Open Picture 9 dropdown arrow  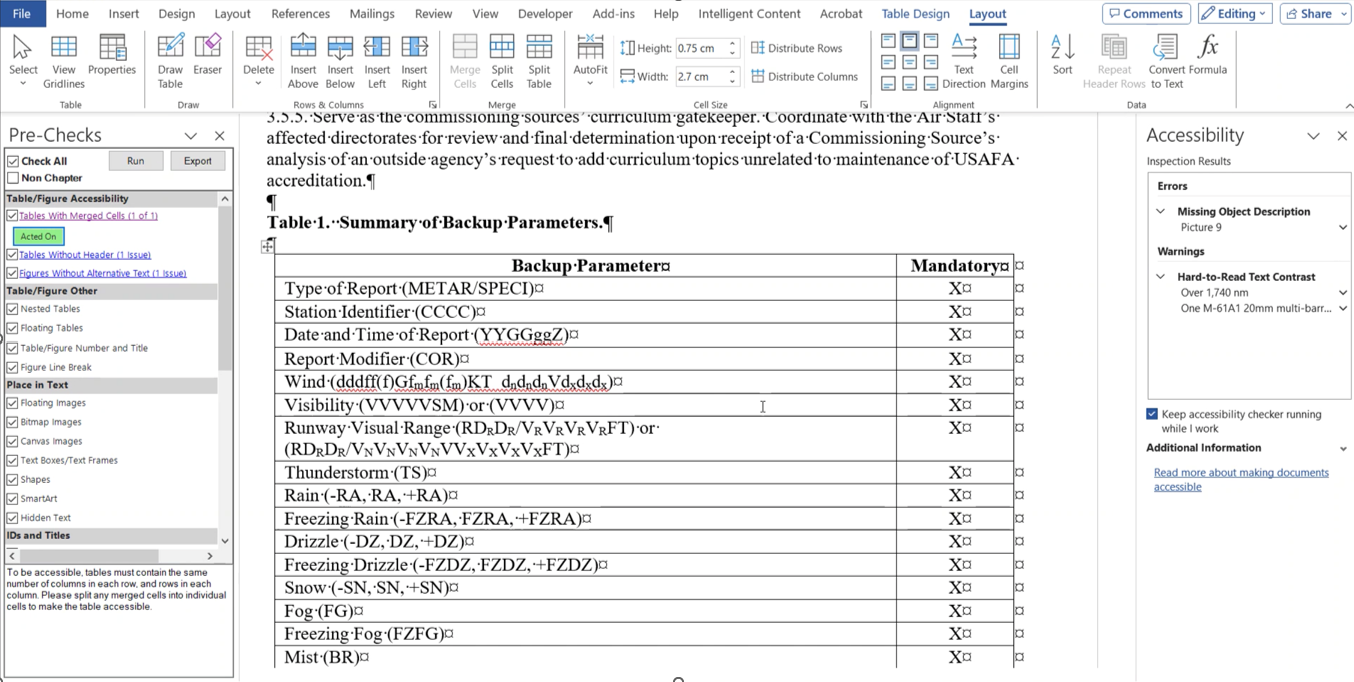tap(1343, 228)
